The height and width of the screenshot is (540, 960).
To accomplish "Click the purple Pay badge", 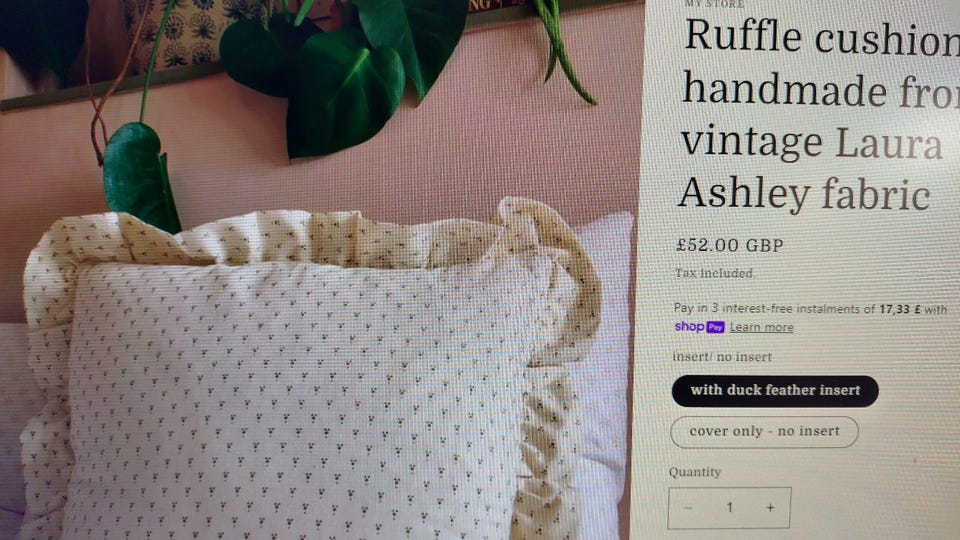I will coord(715,328).
